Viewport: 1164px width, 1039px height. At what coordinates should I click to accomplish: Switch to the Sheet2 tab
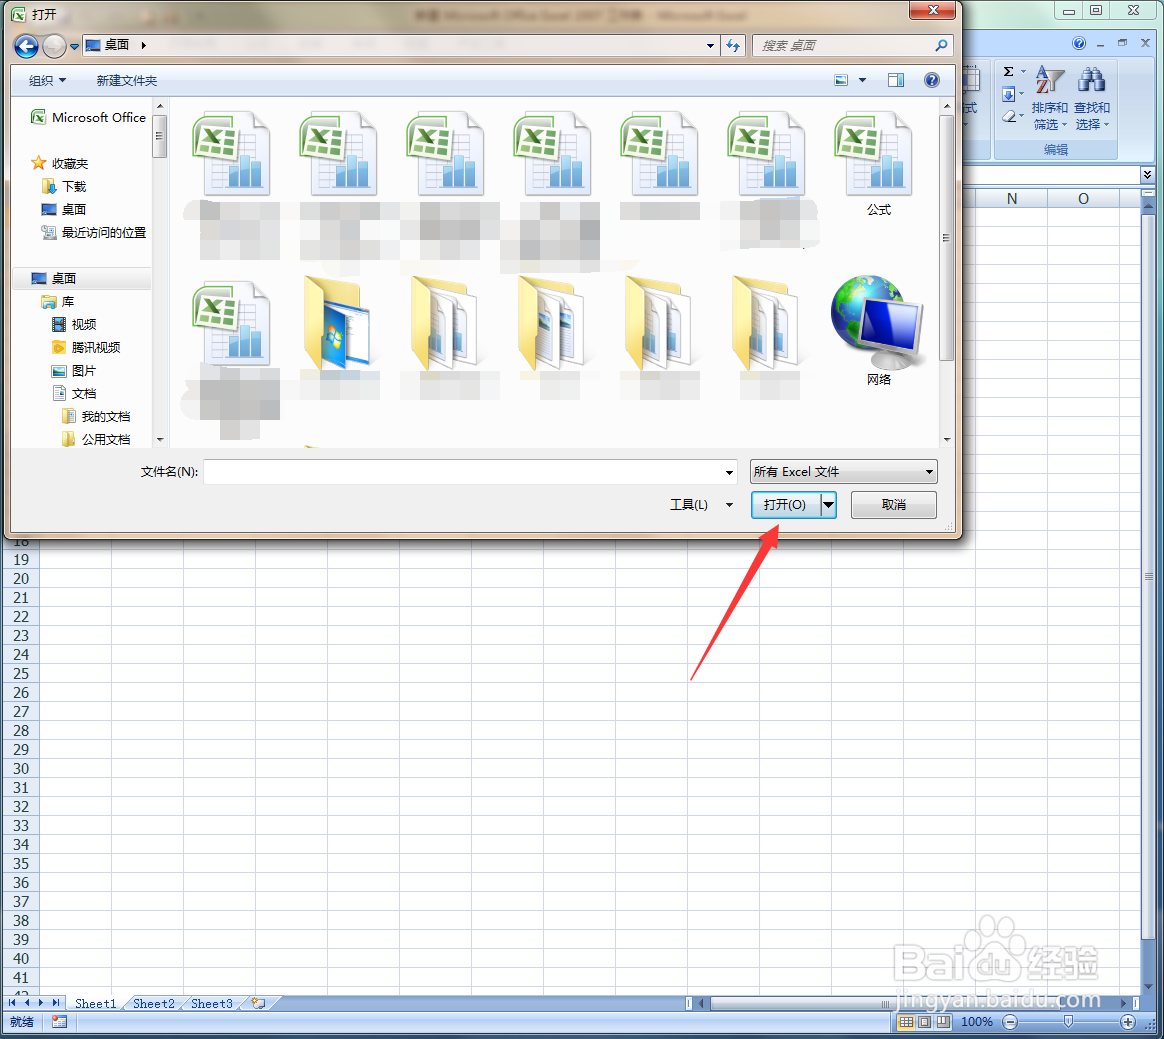(154, 1003)
